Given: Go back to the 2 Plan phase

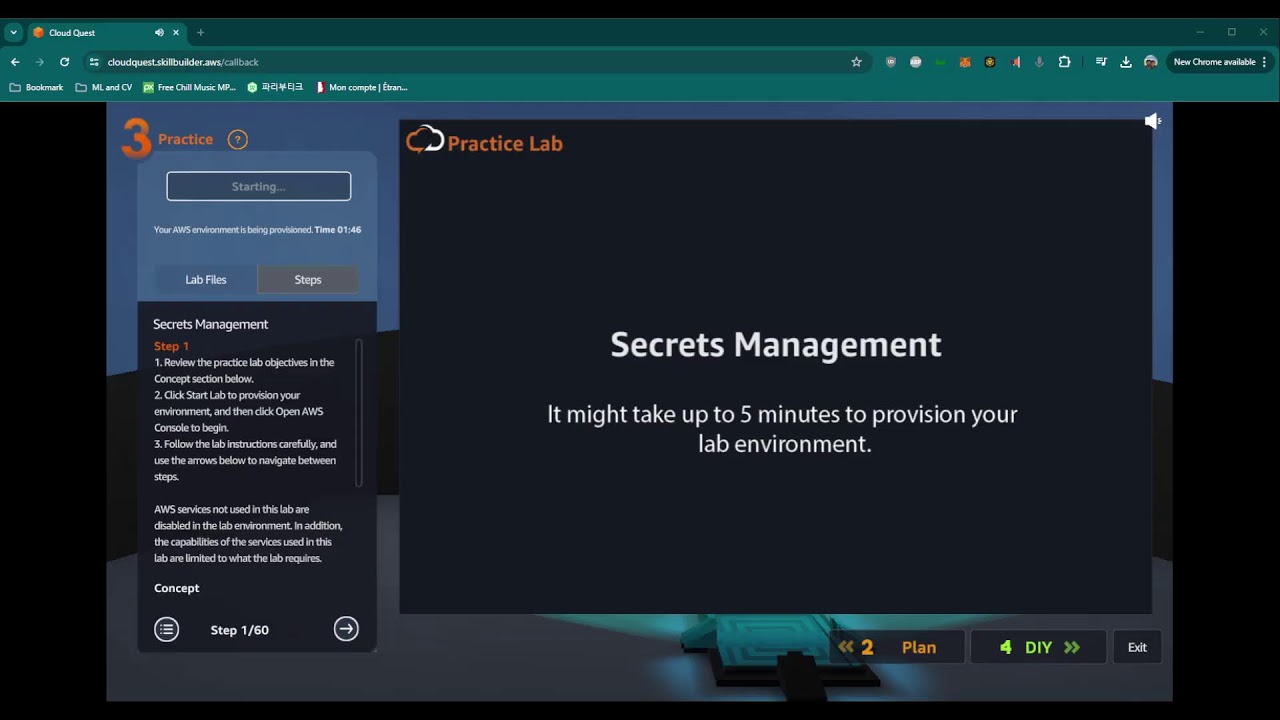Looking at the screenshot, I should [896, 647].
